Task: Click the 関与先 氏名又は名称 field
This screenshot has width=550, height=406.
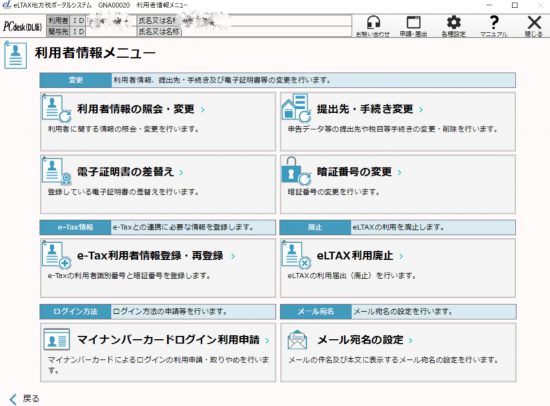Action: click(266, 32)
